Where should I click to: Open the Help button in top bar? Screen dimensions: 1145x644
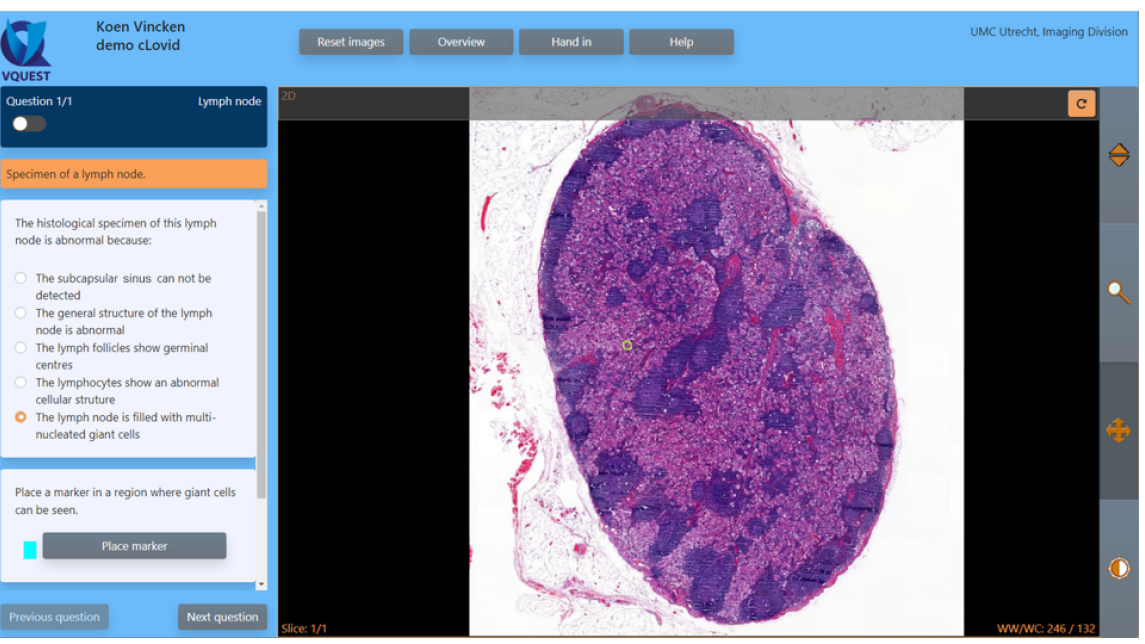(x=681, y=42)
